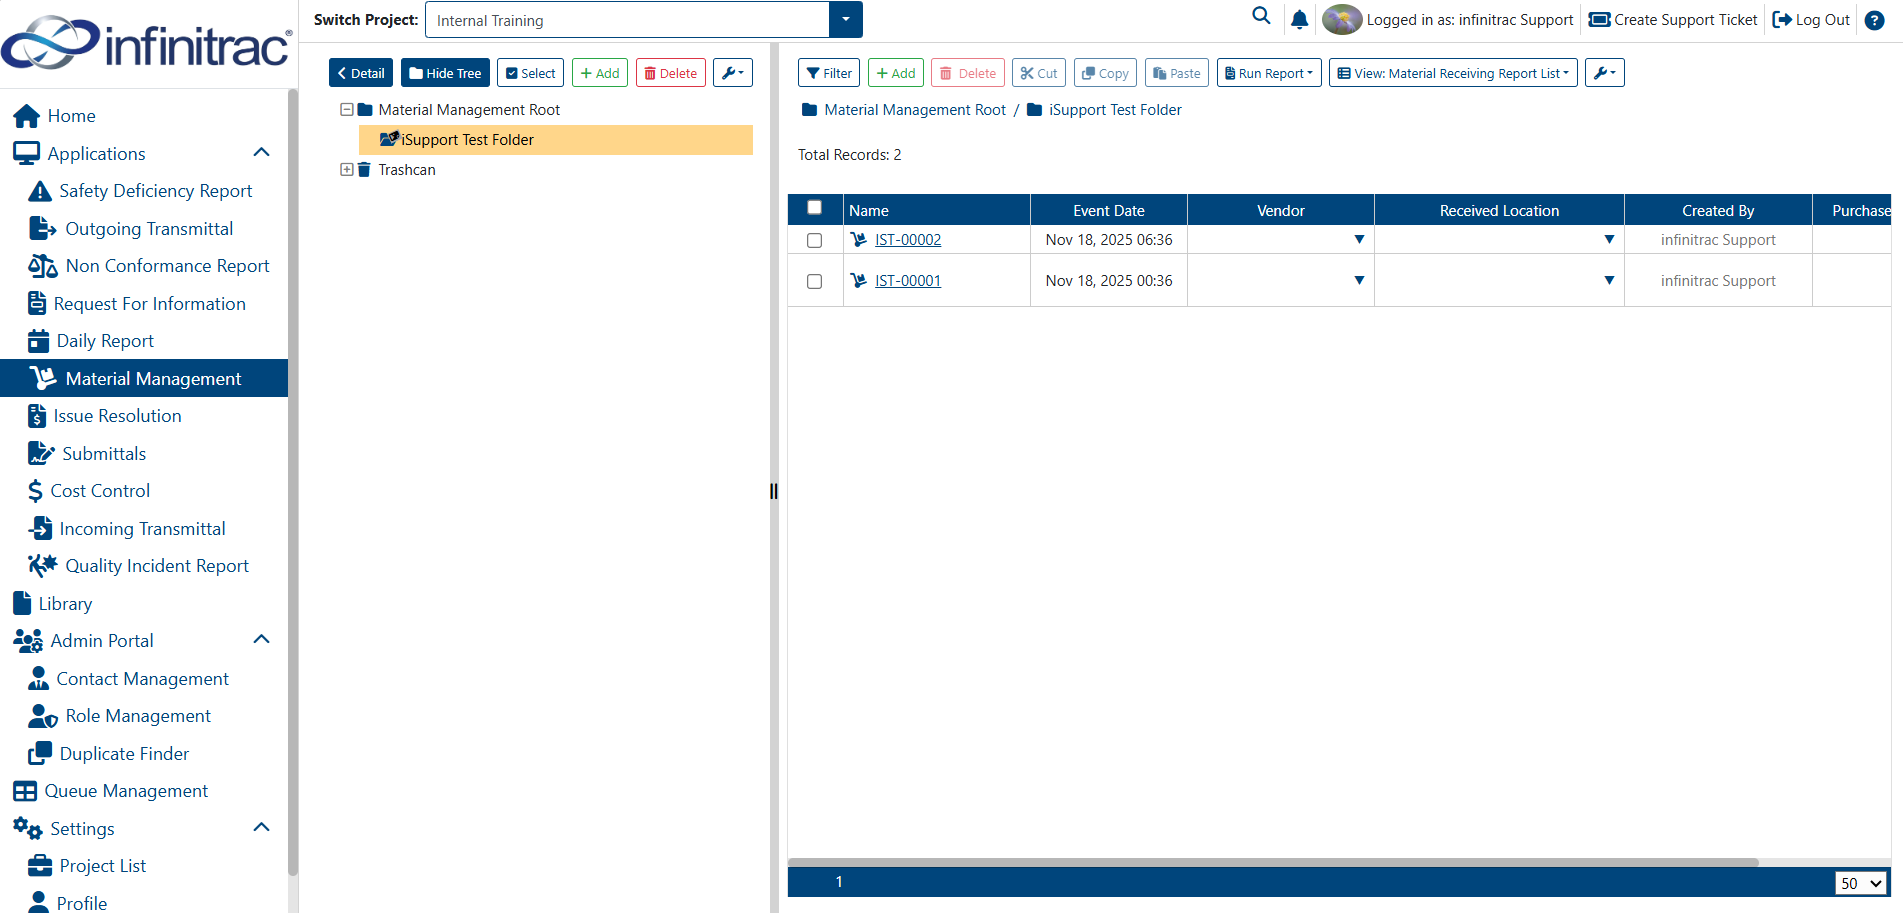Open Cost Control from the sidebar
This screenshot has height=913, width=1903.
tap(89, 491)
